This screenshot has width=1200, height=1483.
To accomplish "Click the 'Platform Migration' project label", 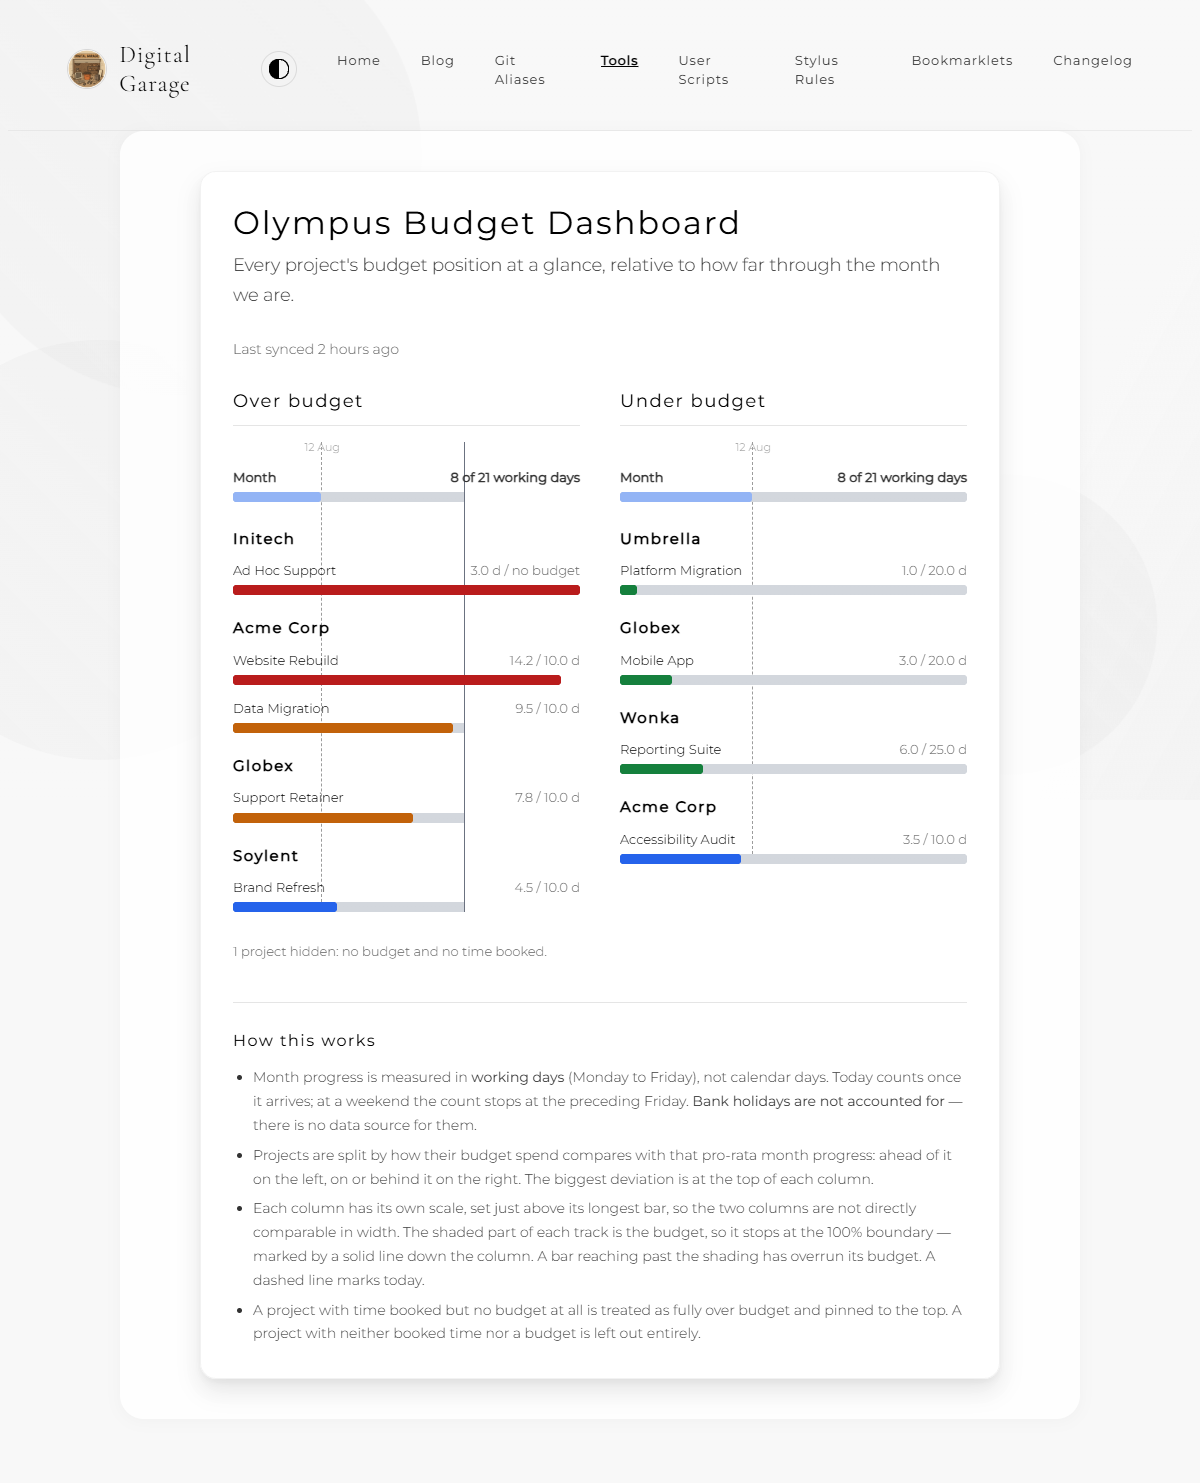I will [681, 570].
